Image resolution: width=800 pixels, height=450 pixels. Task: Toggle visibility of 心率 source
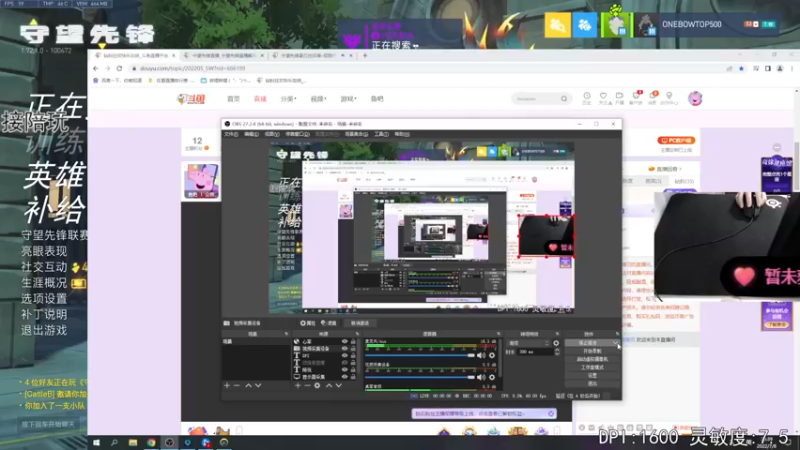(x=345, y=341)
